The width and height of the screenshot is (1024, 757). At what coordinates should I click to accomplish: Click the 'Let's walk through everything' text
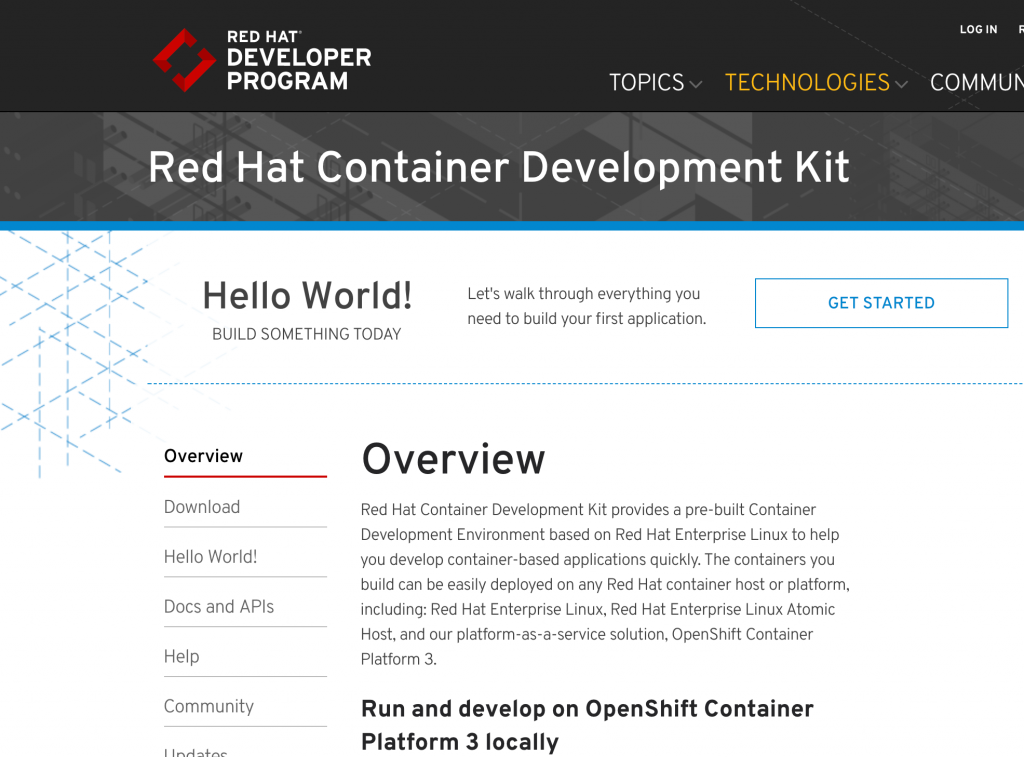pos(586,306)
